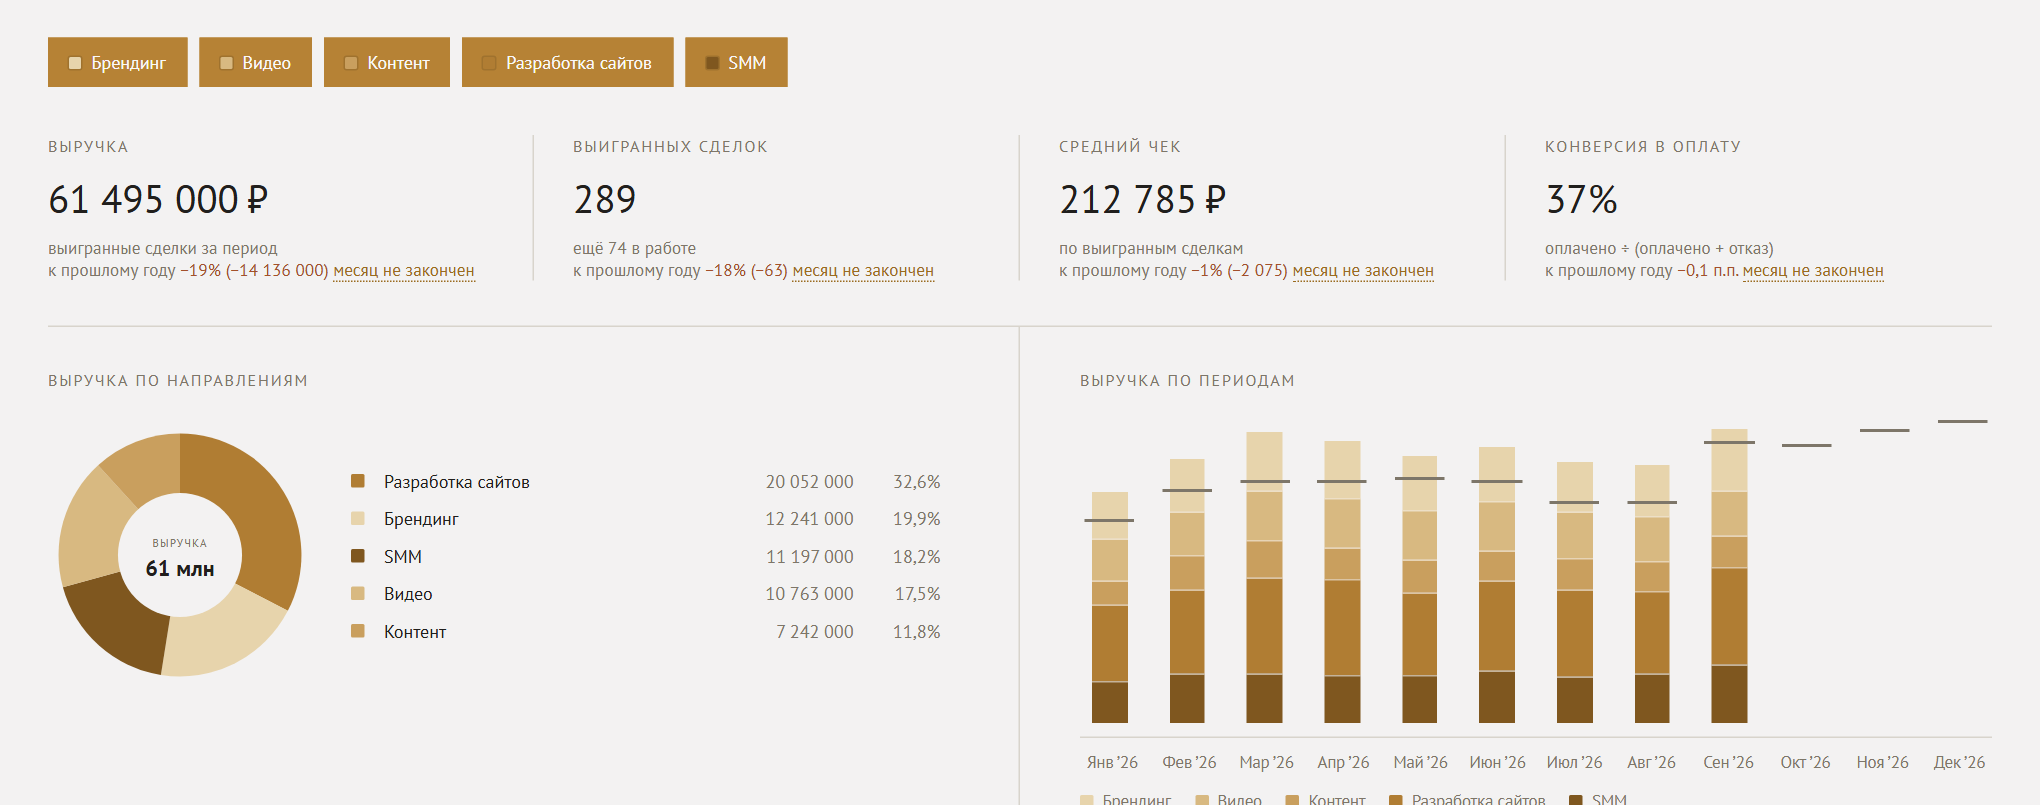Screen dimensions: 2040x805
Task: Click the legend value '12 241 000'
Action: pyautogui.click(x=810, y=519)
